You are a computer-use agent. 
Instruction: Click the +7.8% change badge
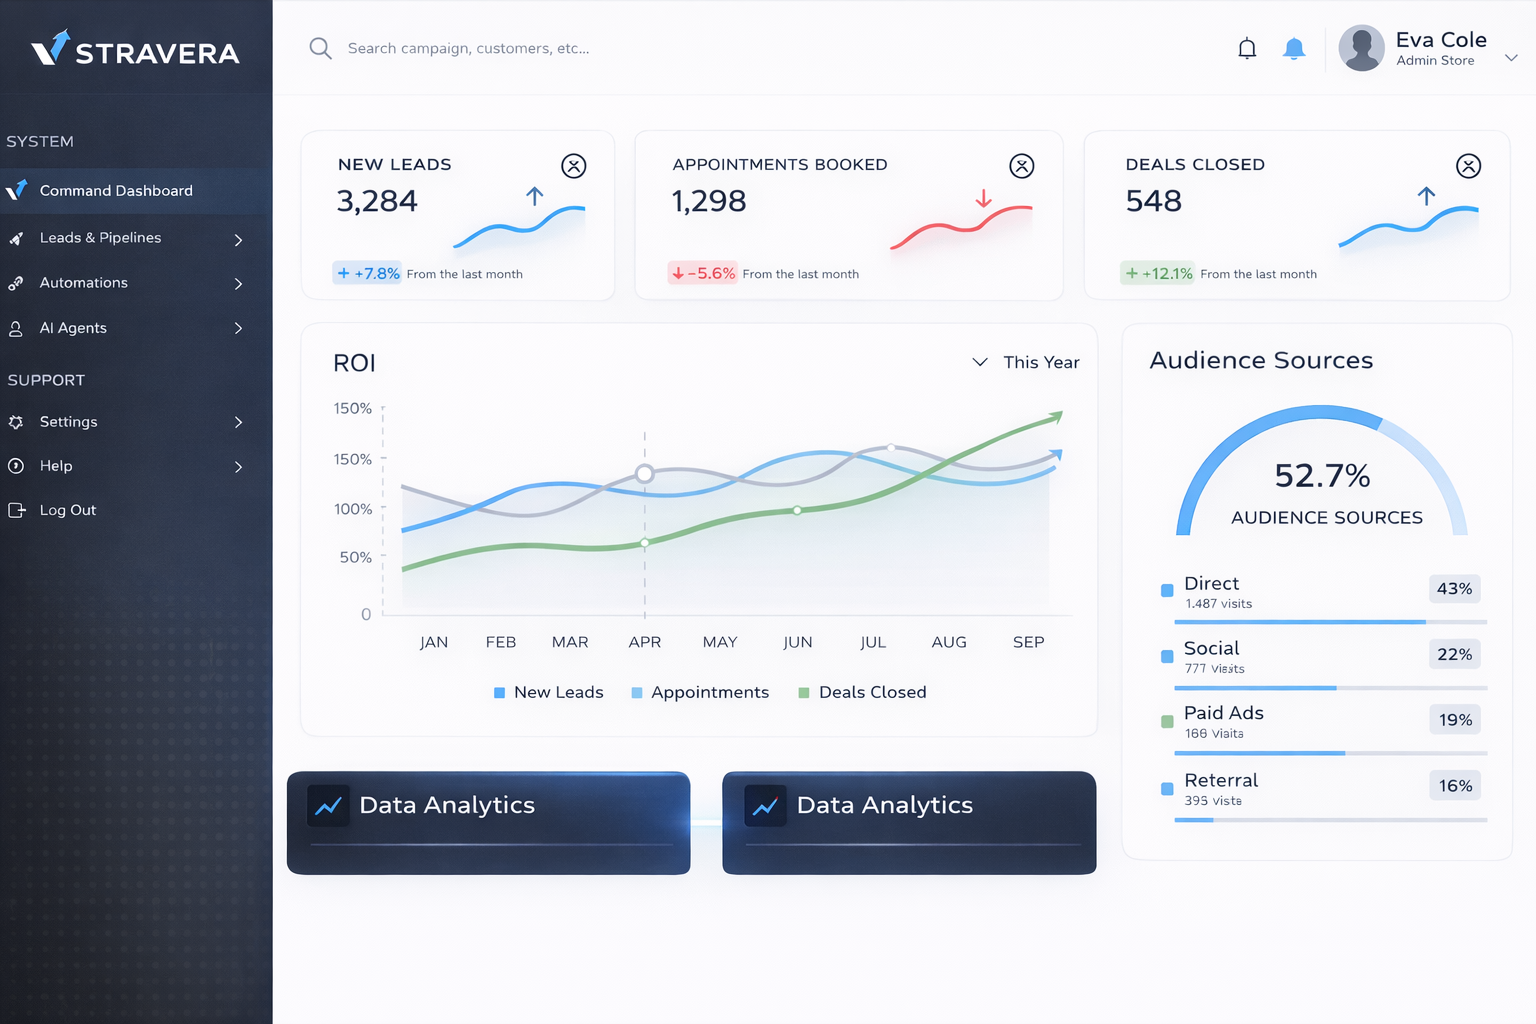pos(367,273)
